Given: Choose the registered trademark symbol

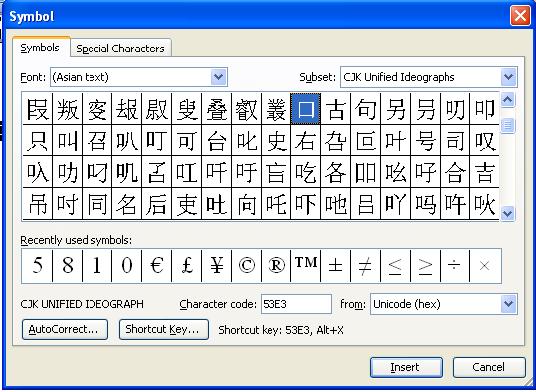Looking at the screenshot, I should (x=276, y=266).
